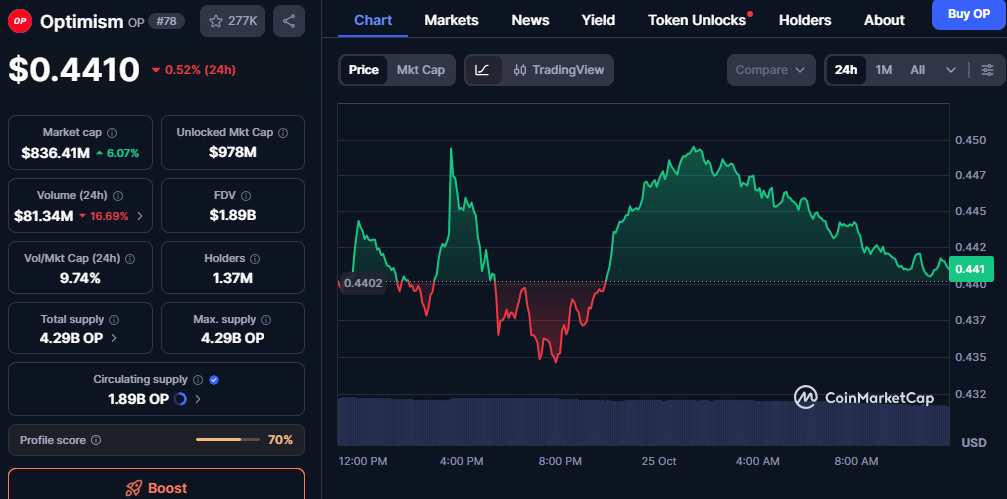
Task: Click the Buy OP button
Action: point(968,14)
